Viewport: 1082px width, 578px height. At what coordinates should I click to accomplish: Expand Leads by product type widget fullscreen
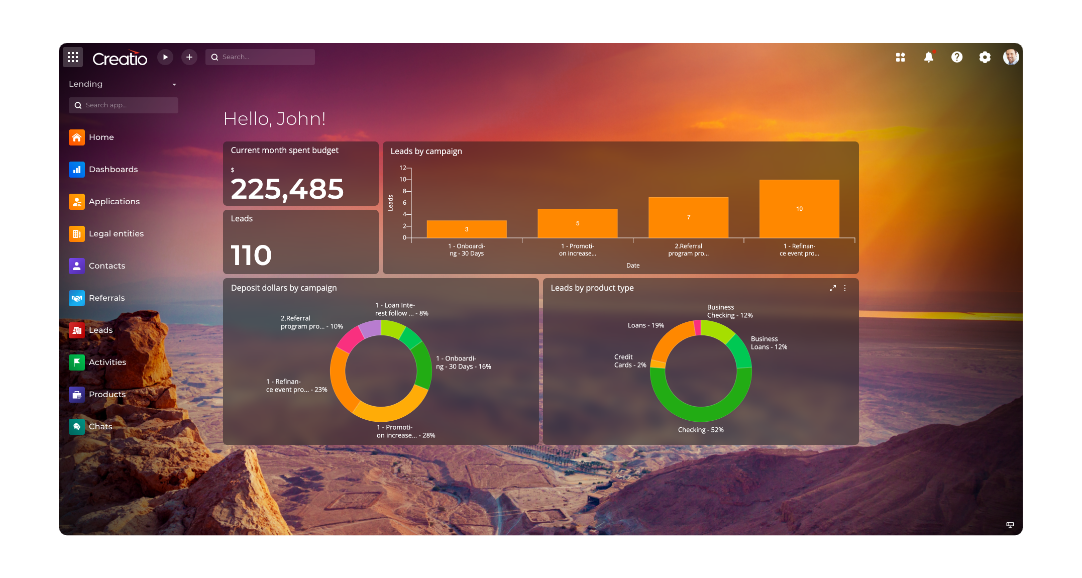click(x=833, y=288)
